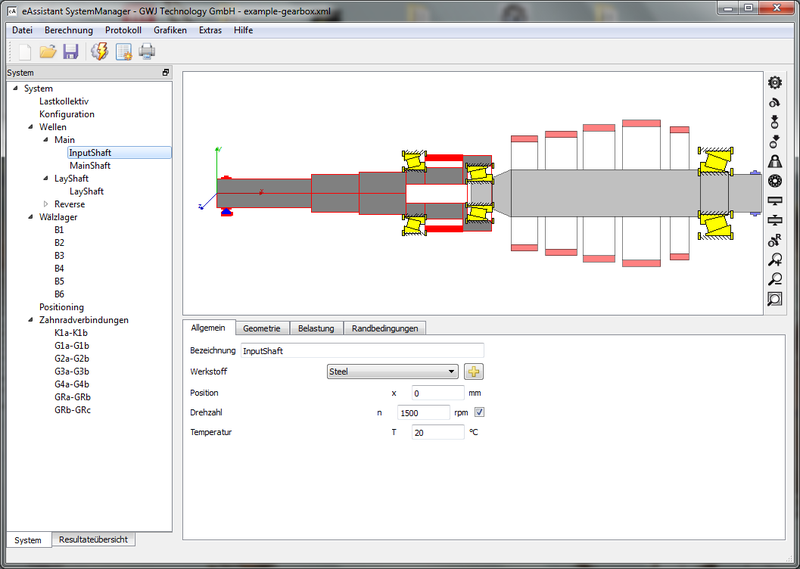Click the save floppy disk icon
800x569 pixels.
pyautogui.click(x=71, y=52)
